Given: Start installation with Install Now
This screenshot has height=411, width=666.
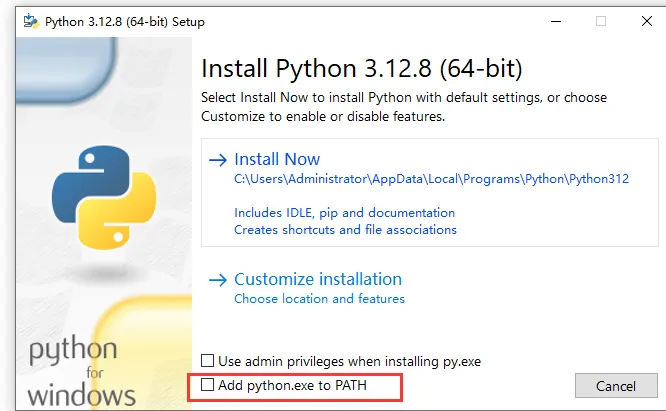Looking at the screenshot, I should [277, 159].
